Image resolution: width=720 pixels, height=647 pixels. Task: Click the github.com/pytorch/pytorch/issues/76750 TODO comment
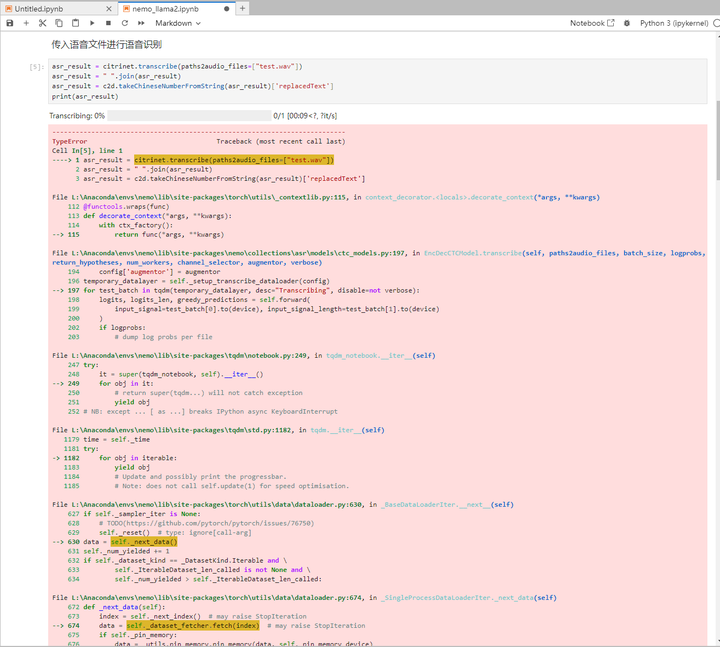(207, 523)
